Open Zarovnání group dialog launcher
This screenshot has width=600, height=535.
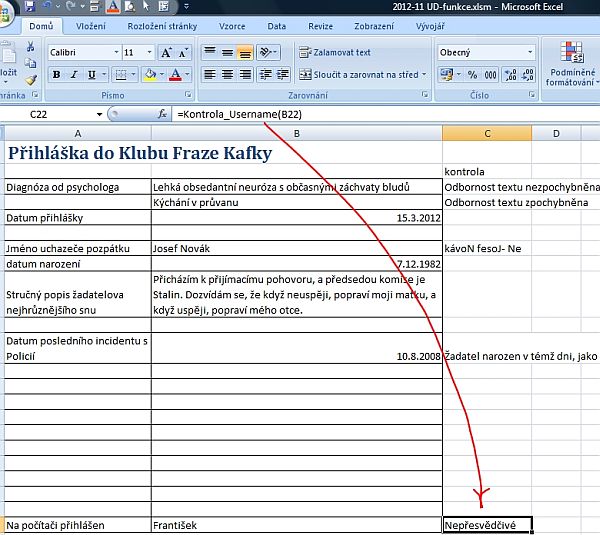[425, 94]
